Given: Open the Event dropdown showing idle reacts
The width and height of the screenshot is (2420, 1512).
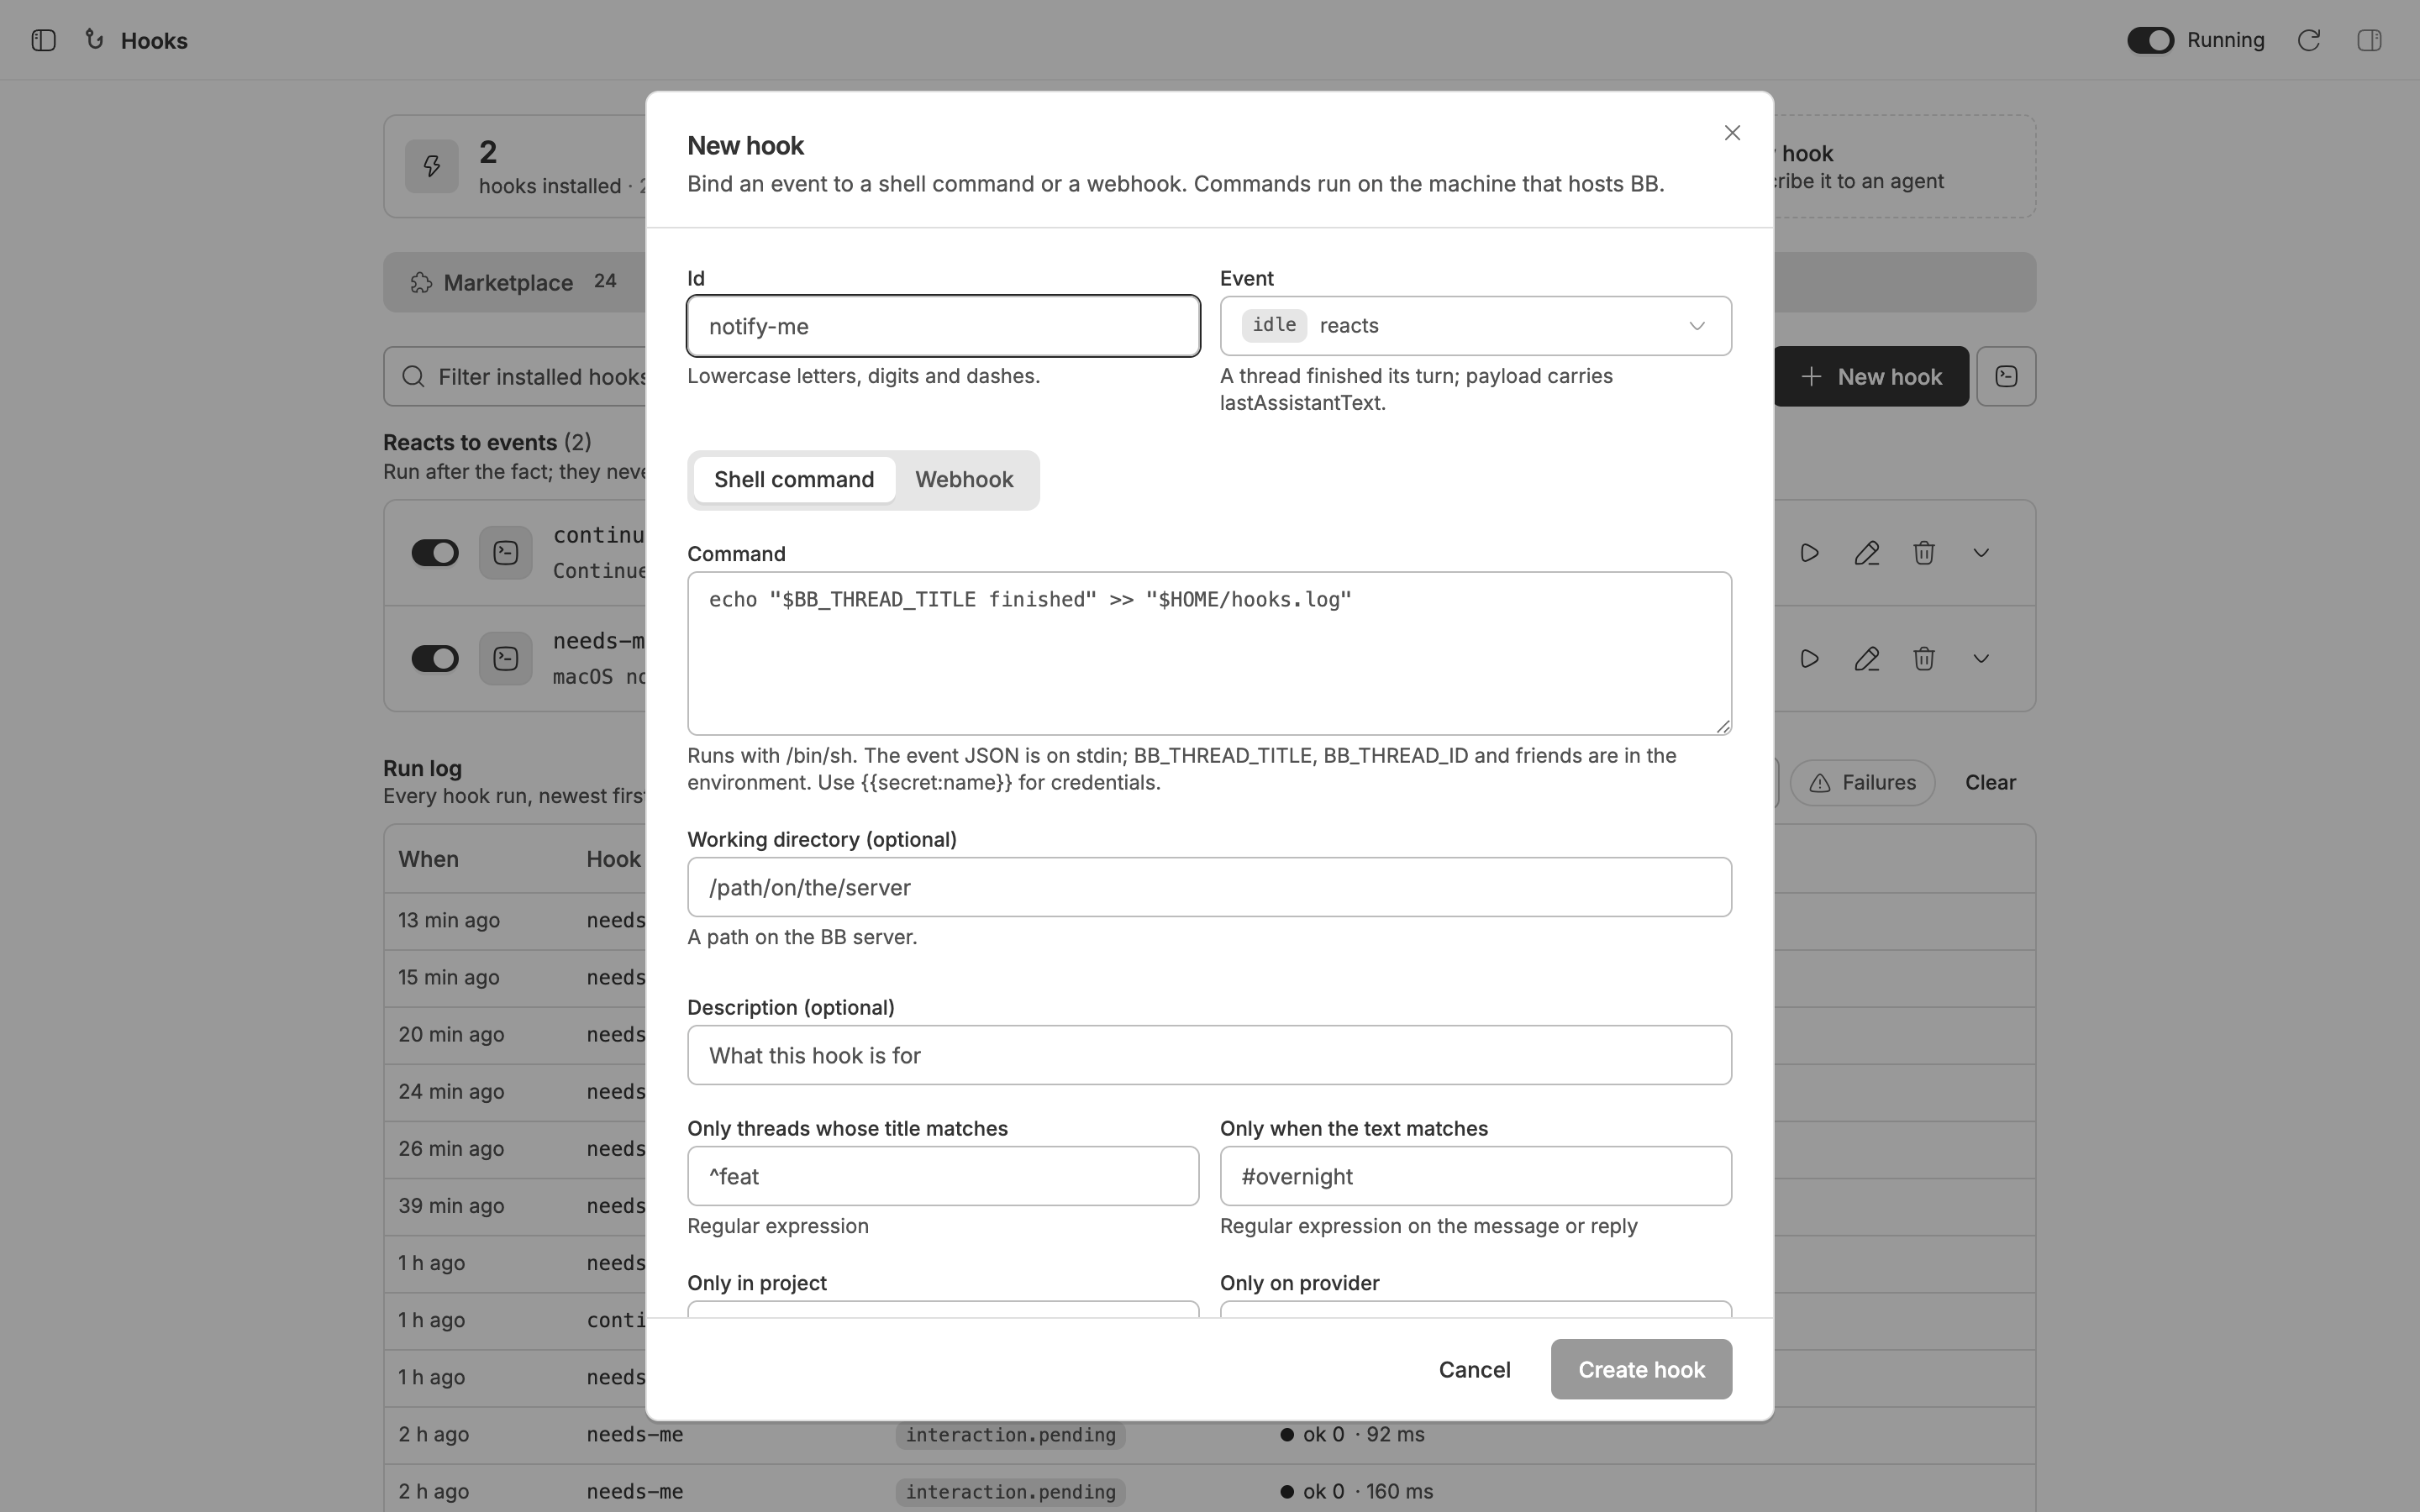Looking at the screenshot, I should coord(1475,326).
